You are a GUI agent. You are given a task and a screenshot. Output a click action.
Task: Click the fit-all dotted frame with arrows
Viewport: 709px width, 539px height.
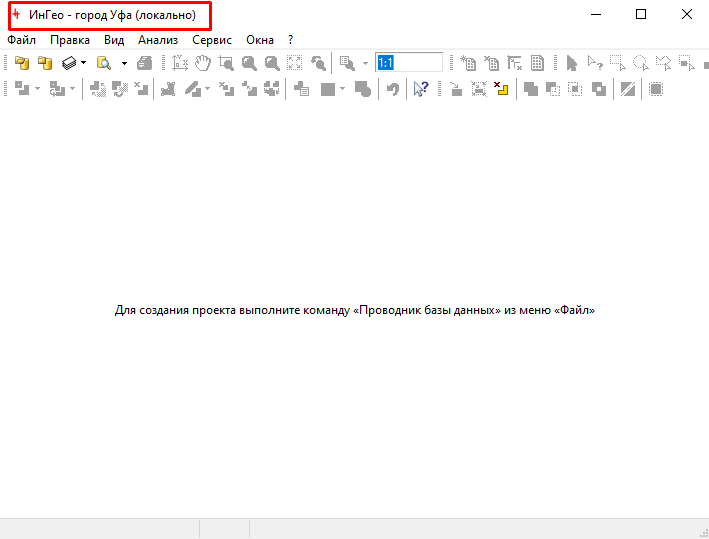tap(295, 63)
